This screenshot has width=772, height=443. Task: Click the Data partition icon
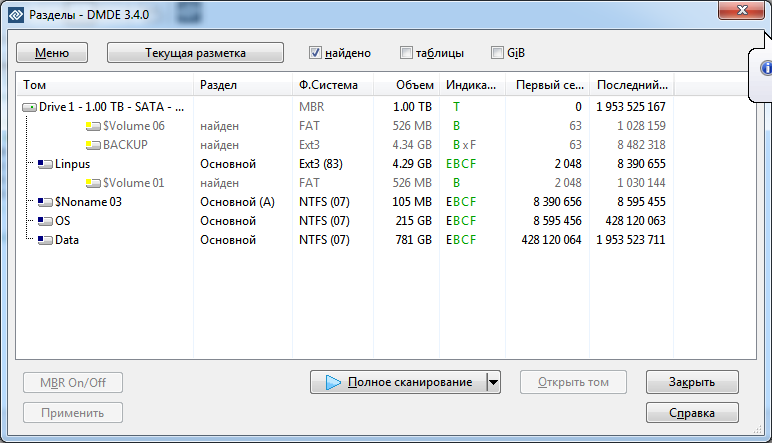45,240
